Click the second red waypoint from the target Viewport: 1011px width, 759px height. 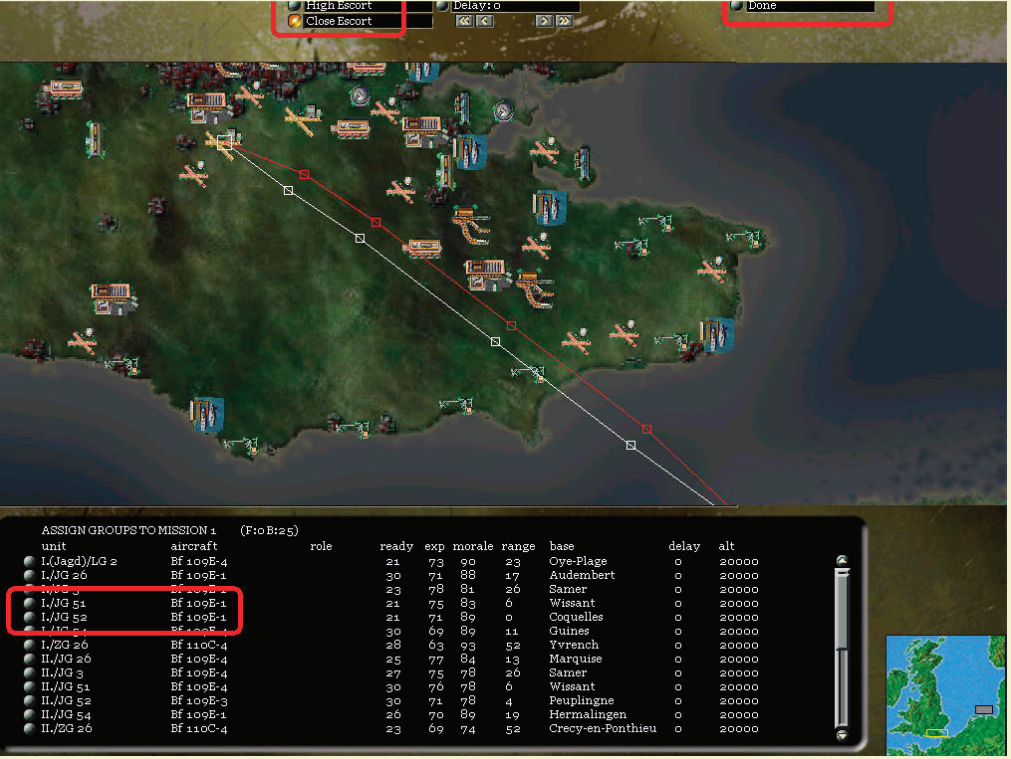pyautogui.click(x=376, y=222)
